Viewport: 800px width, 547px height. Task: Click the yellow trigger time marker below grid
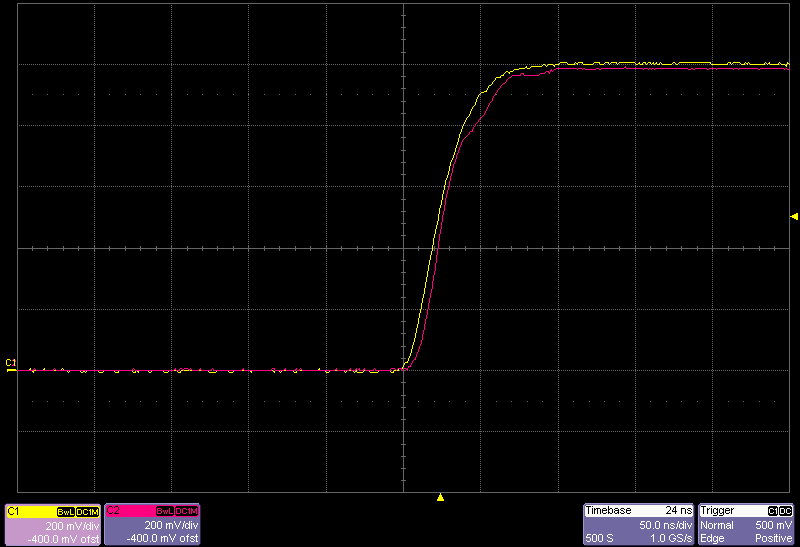[440, 497]
